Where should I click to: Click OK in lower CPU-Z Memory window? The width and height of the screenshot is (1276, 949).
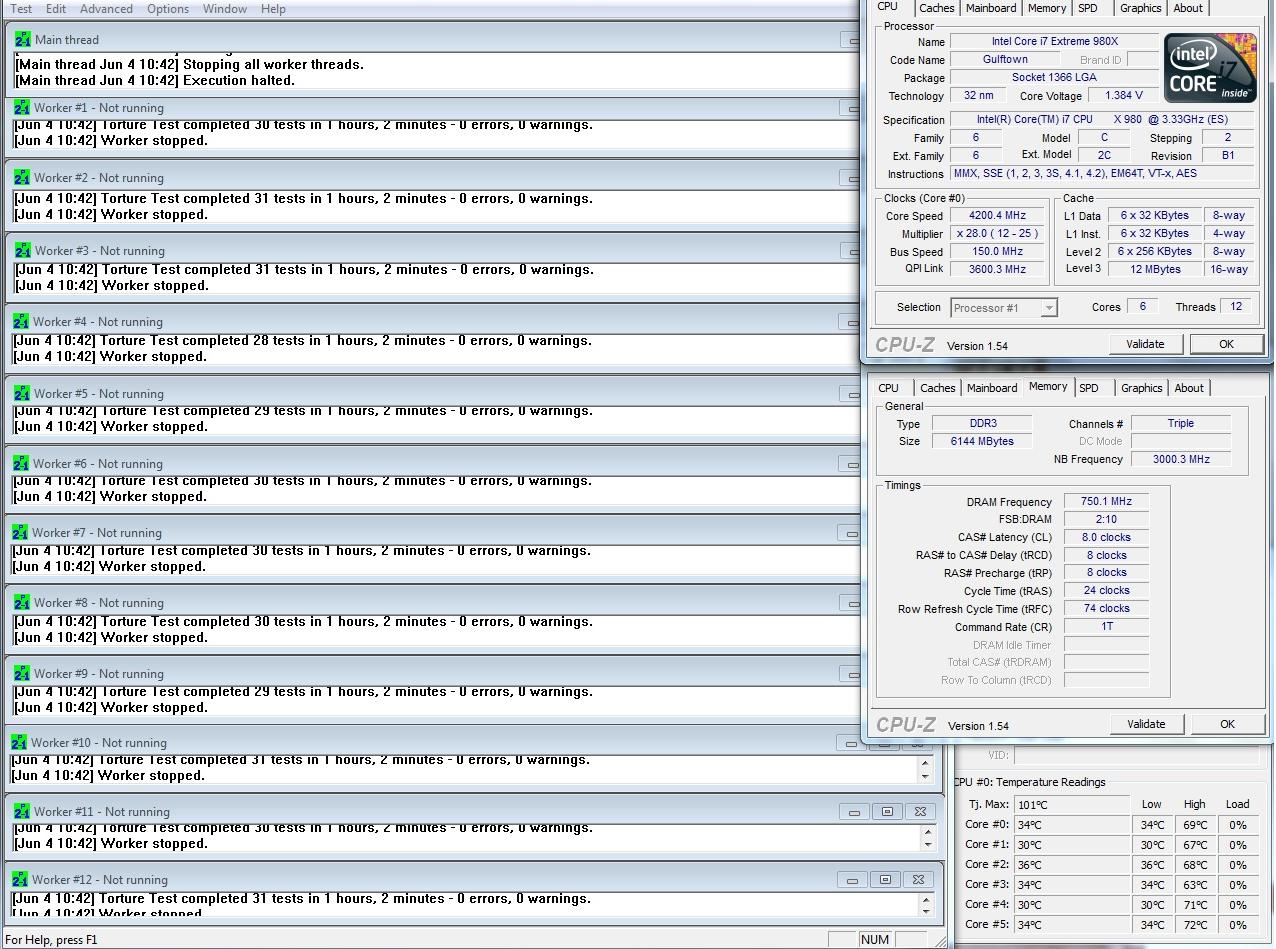click(1227, 724)
